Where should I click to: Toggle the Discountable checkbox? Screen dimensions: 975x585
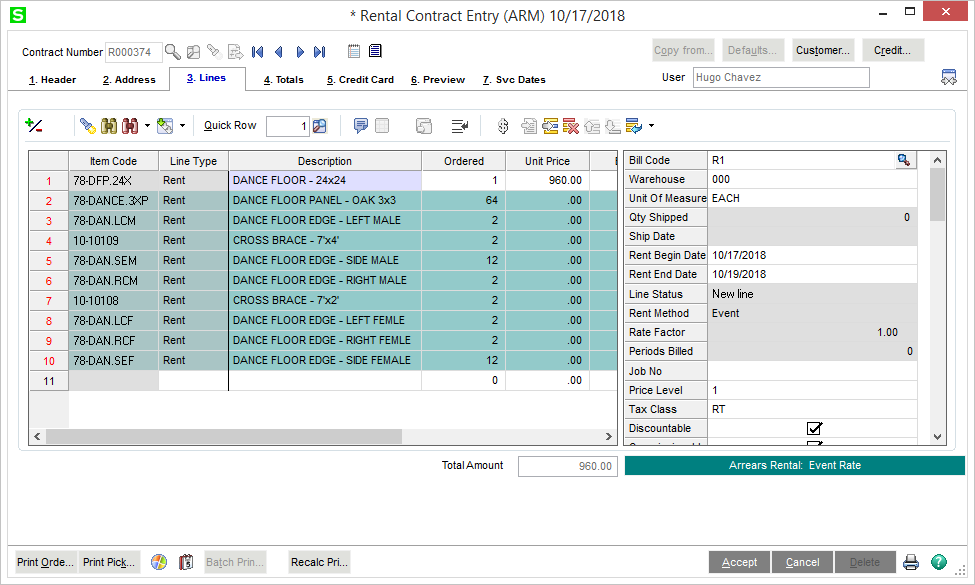[814, 429]
